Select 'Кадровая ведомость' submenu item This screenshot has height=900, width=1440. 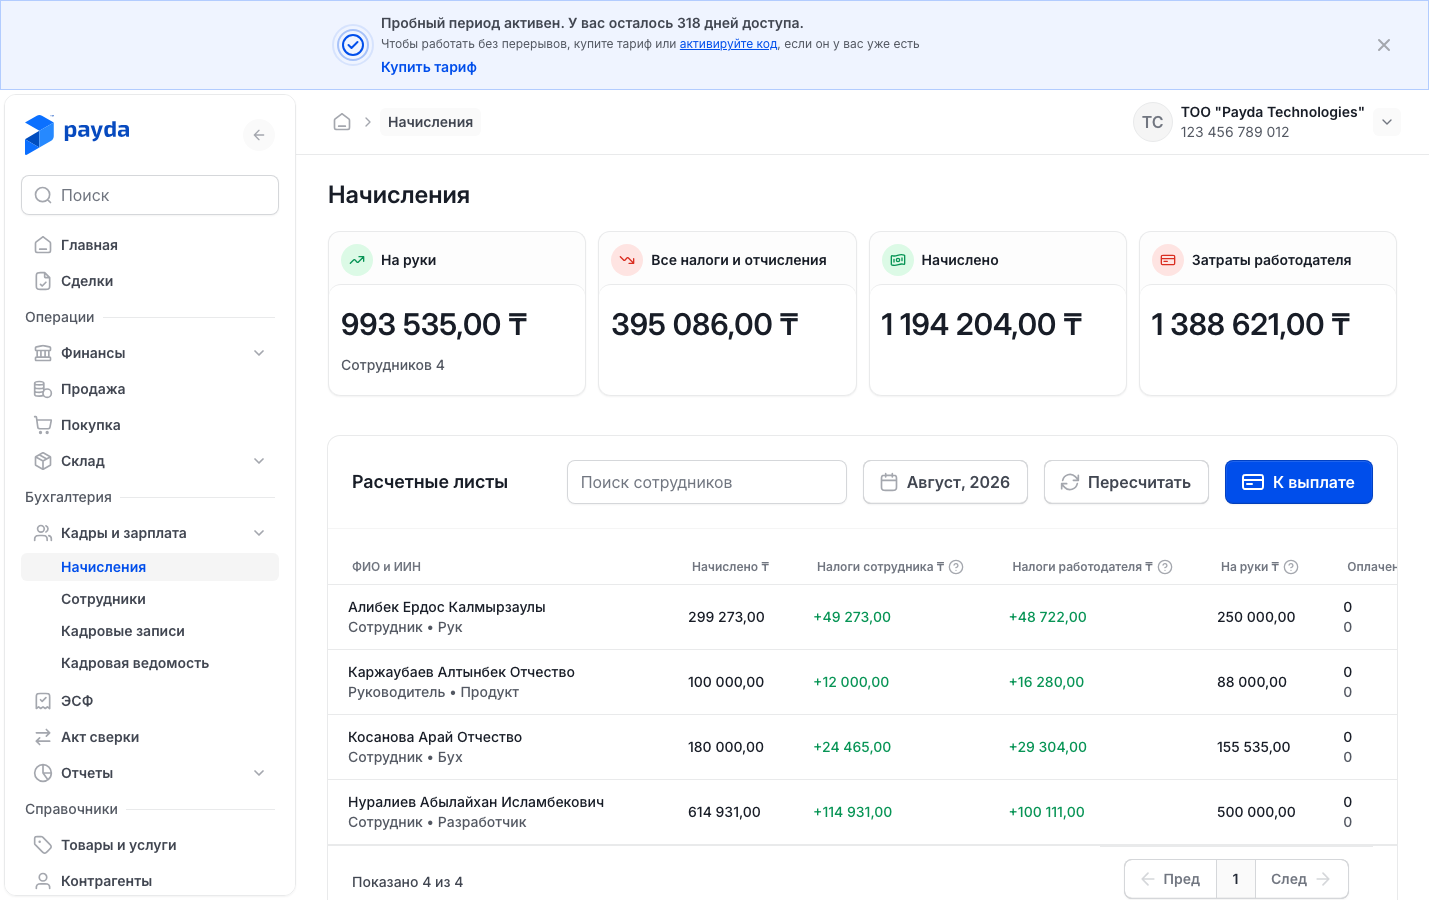(x=150, y=663)
